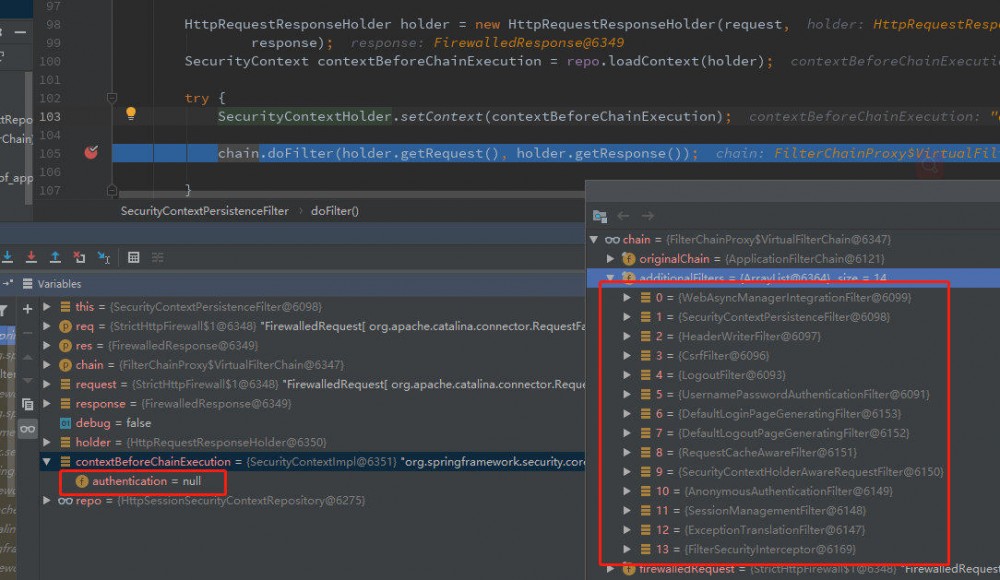Expand the FilterSecurityInterceptor entry at index 13
The width and height of the screenshot is (1000, 580).
(x=627, y=549)
